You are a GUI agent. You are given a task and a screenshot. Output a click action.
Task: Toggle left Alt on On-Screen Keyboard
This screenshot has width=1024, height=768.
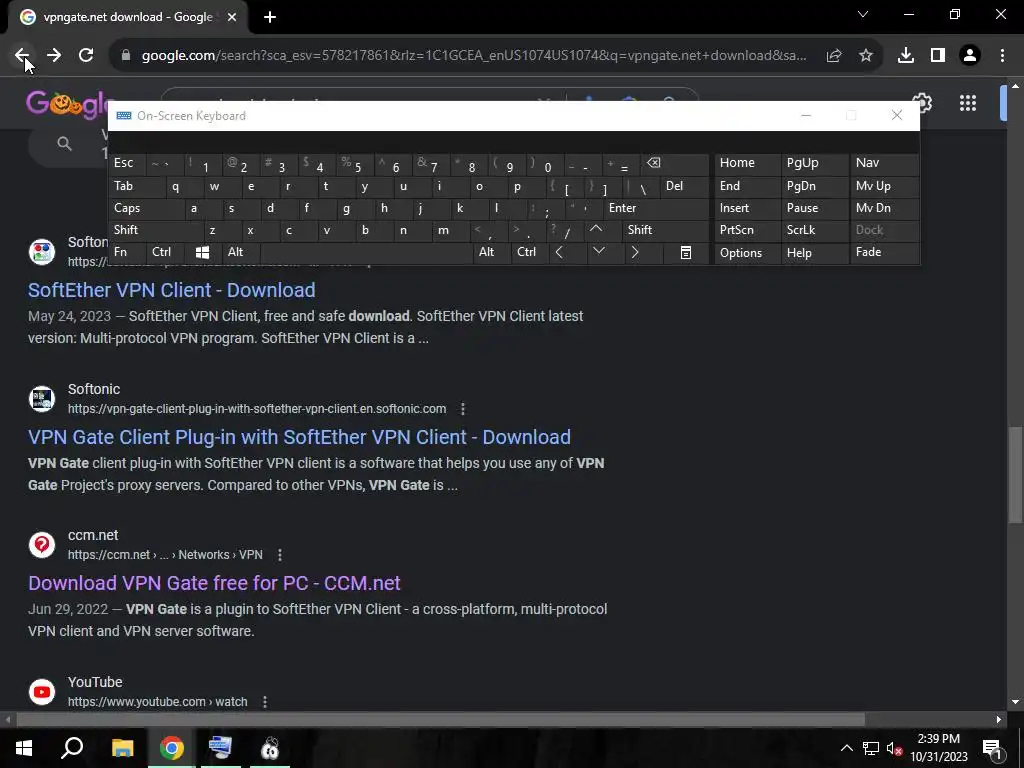[240, 252]
